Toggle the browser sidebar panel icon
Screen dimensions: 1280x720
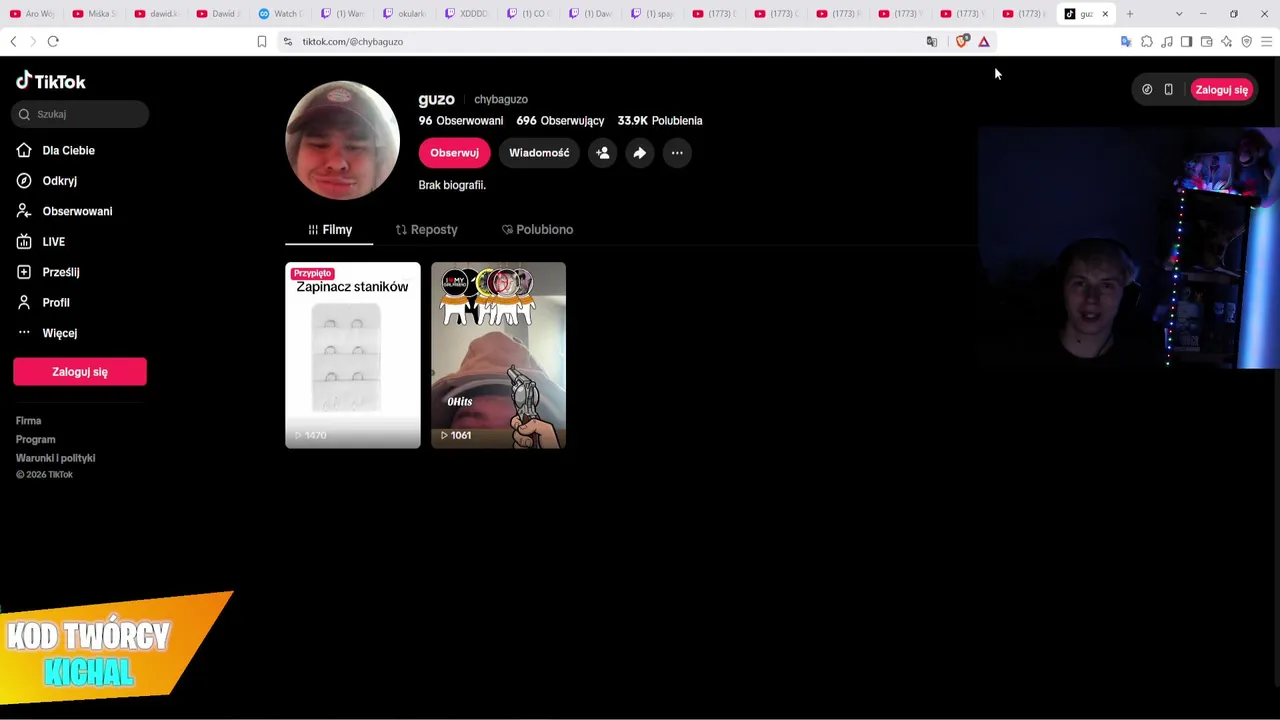(1186, 41)
